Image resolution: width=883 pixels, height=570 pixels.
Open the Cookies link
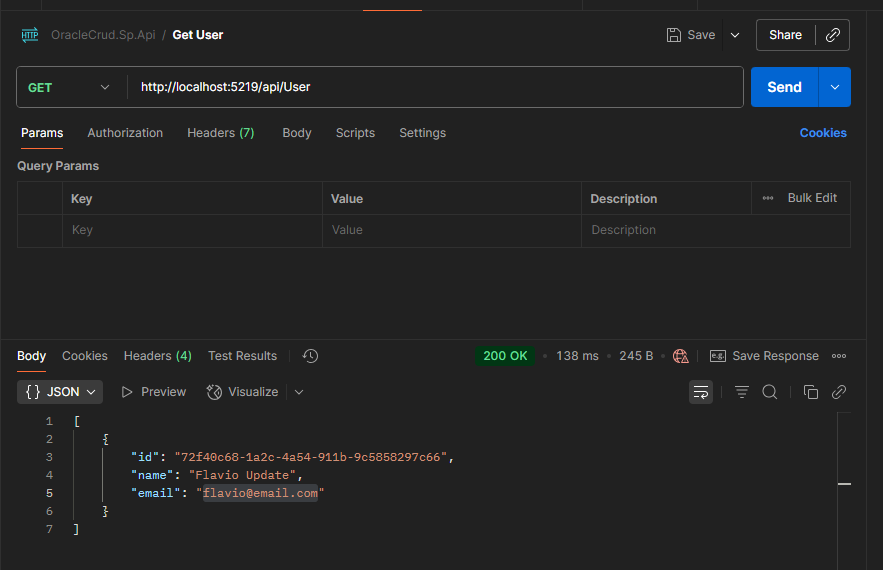point(822,133)
